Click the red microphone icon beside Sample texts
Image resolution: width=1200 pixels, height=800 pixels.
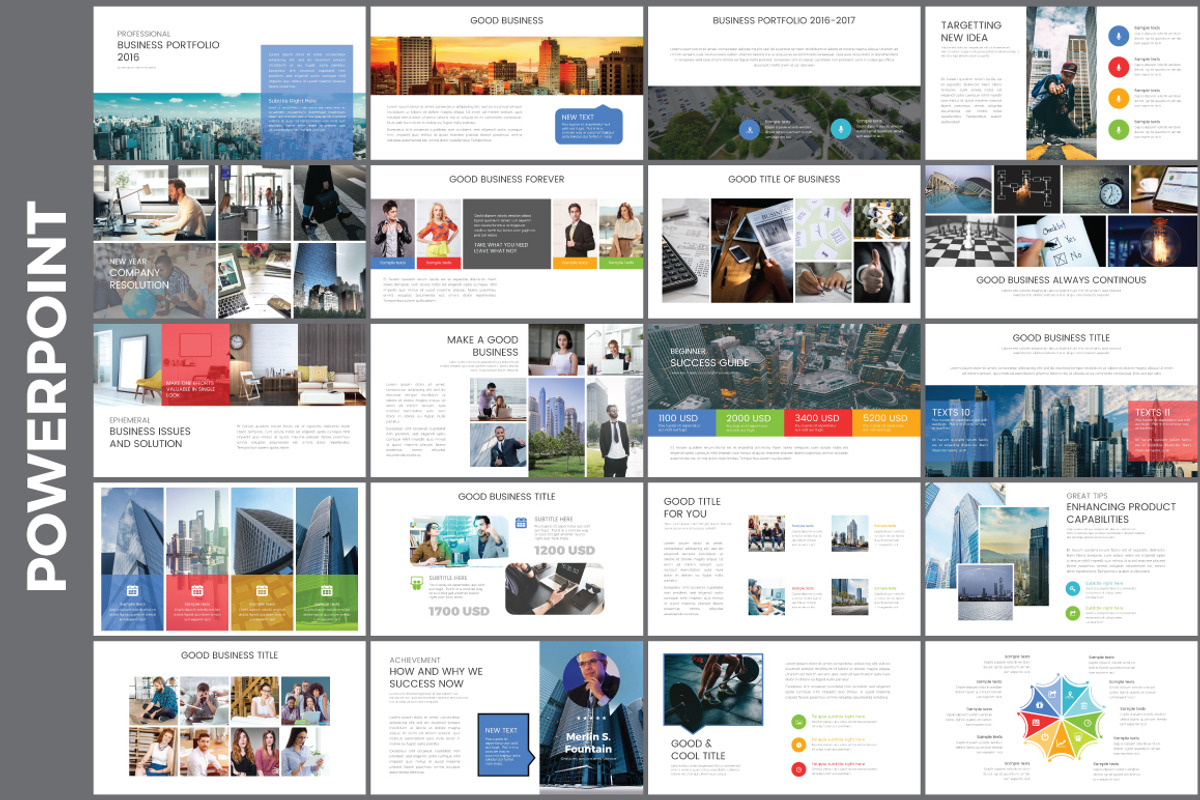pos(1118,67)
